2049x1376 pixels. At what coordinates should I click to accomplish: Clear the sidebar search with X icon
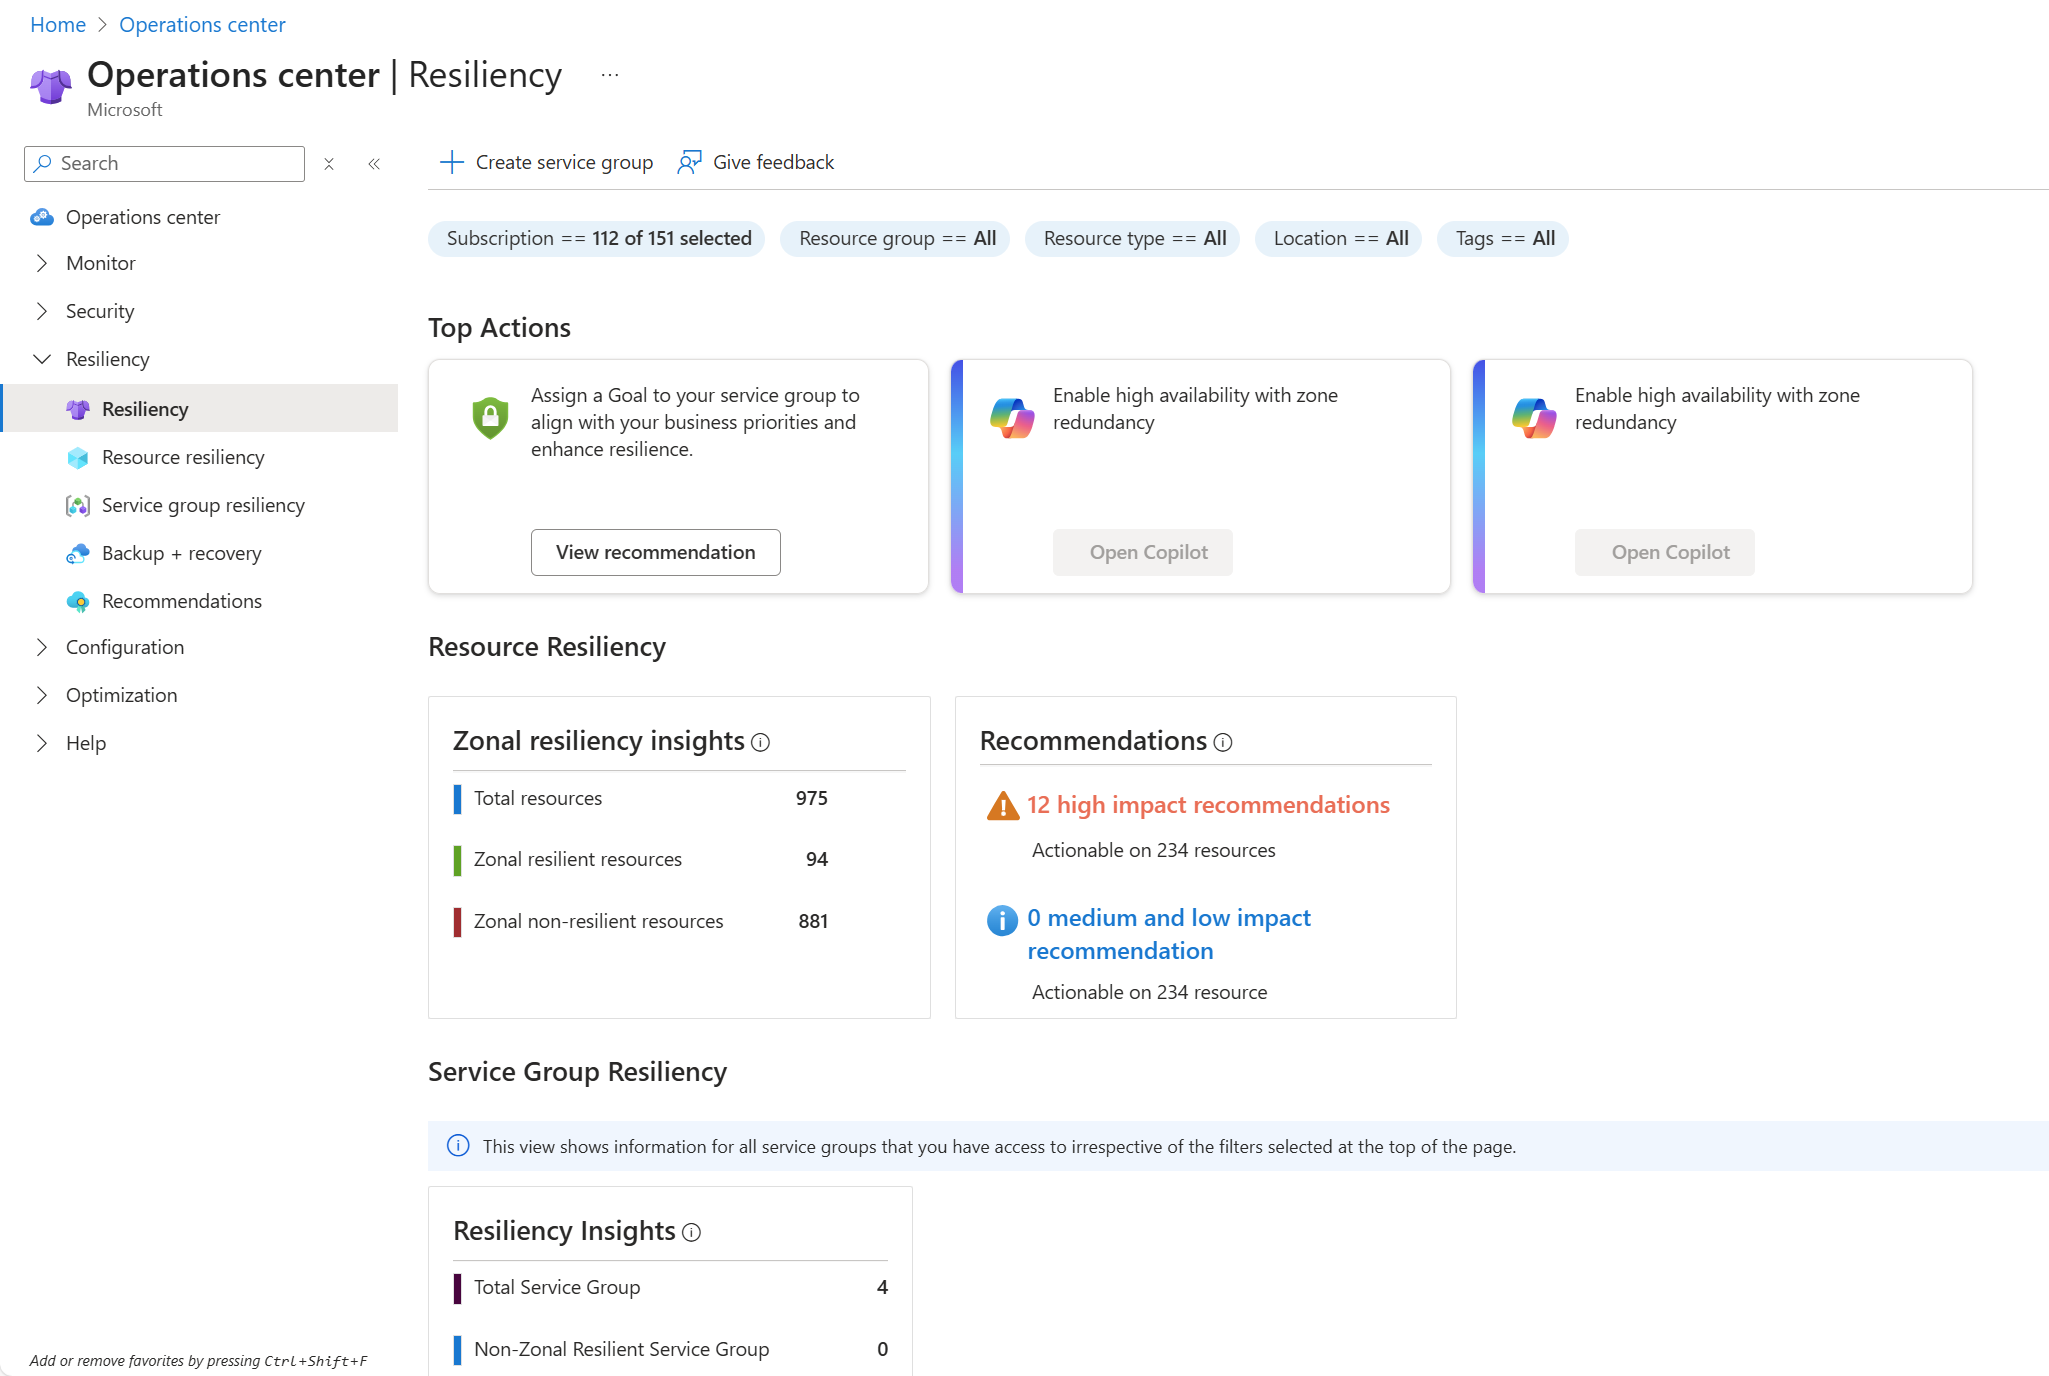pos(328,164)
